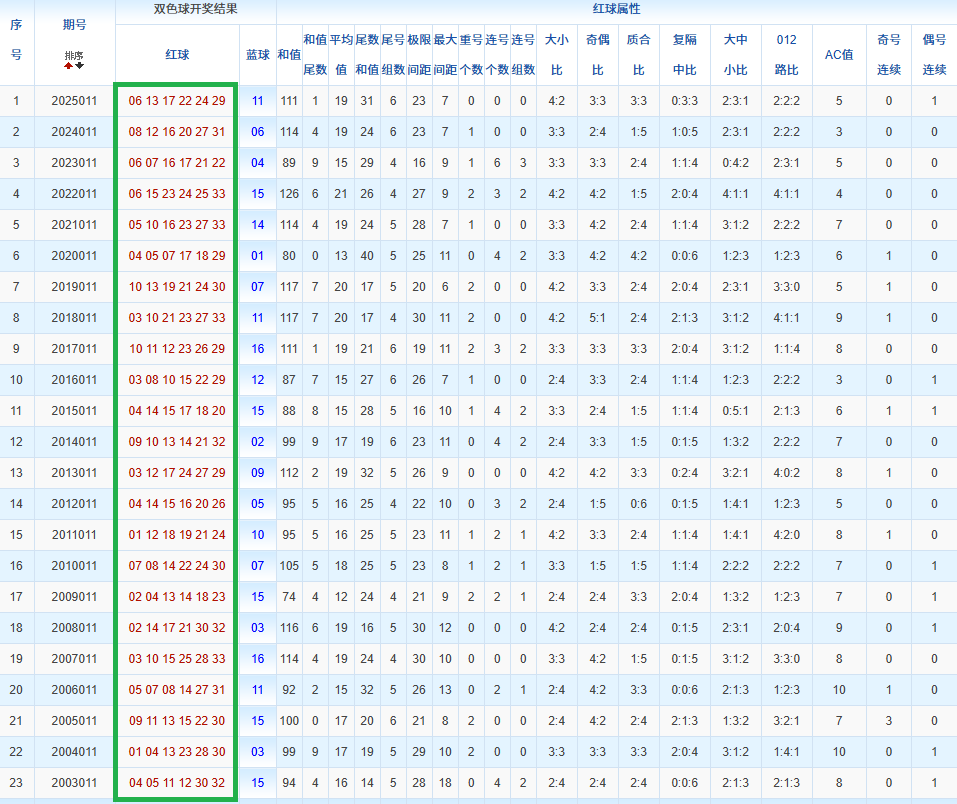Screen dimensions: 957x804
Task: Click the 蓝球 column header
Action: point(257,54)
